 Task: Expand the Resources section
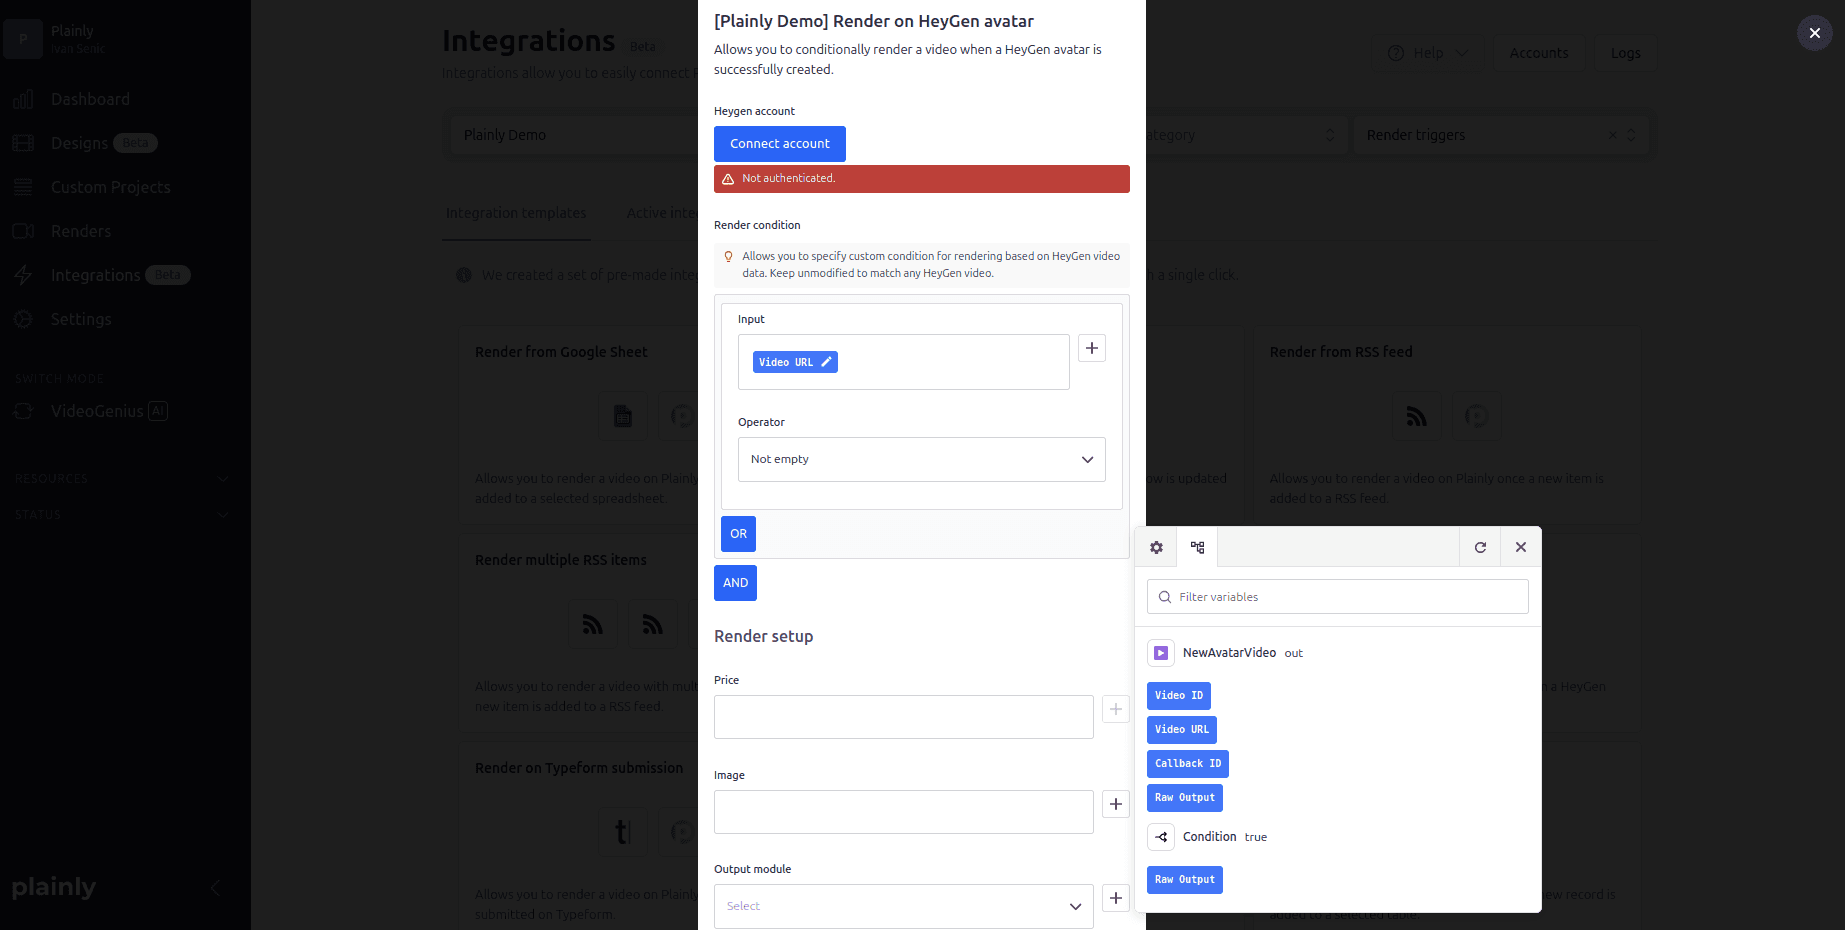coord(122,479)
